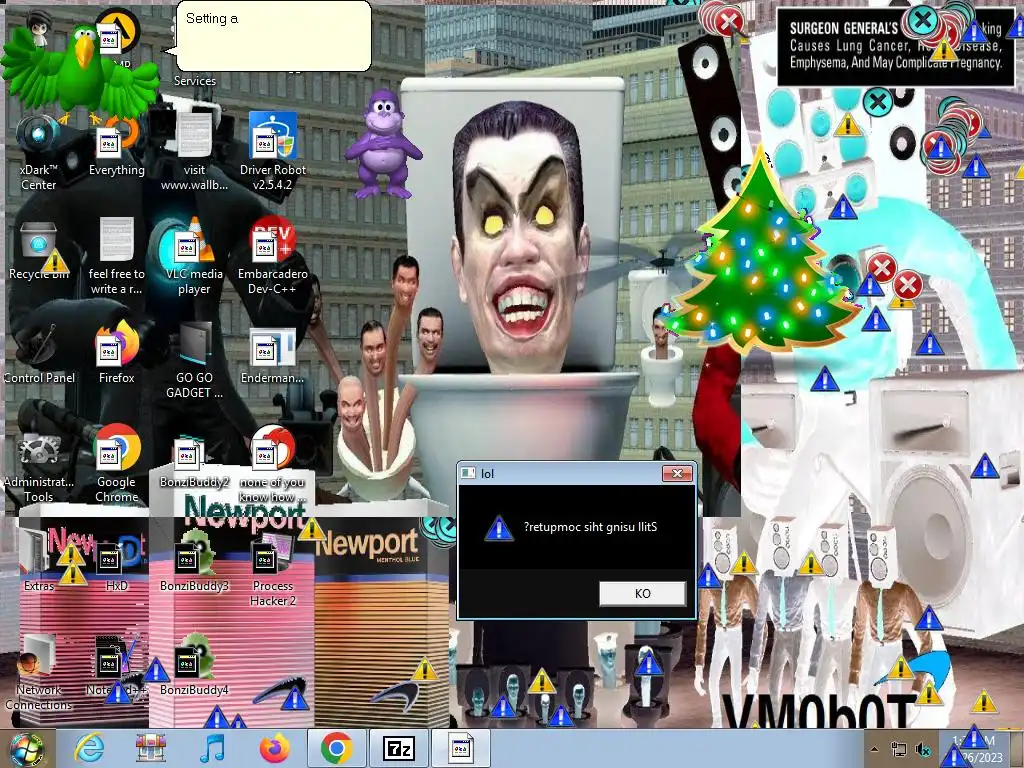Launch Process Hacker 2 shortcut
The height and width of the screenshot is (768, 1024).
(x=272, y=569)
